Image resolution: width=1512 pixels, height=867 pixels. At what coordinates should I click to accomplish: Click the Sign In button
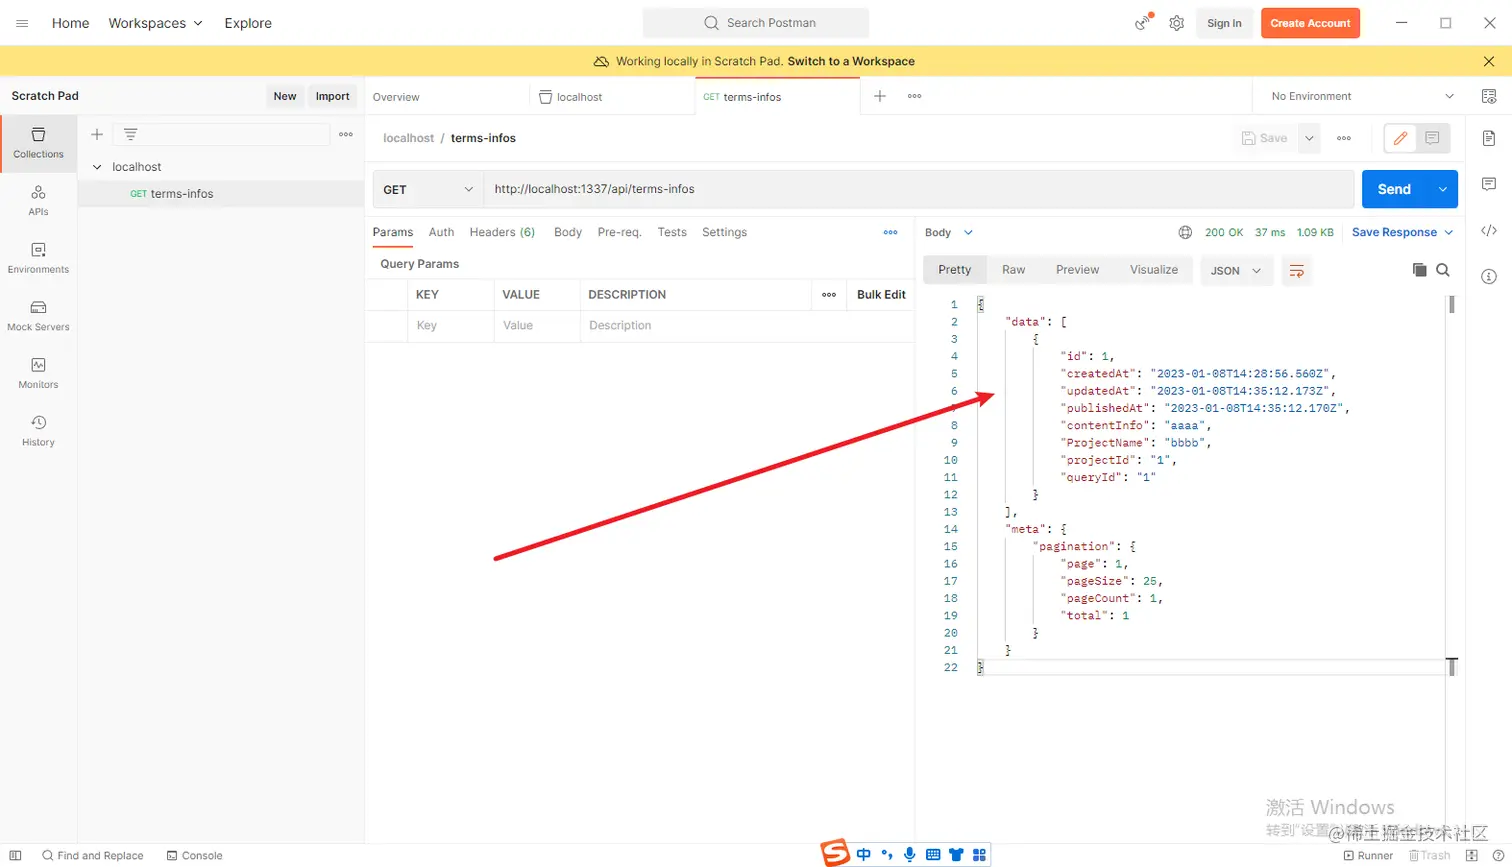point(1224,23)
